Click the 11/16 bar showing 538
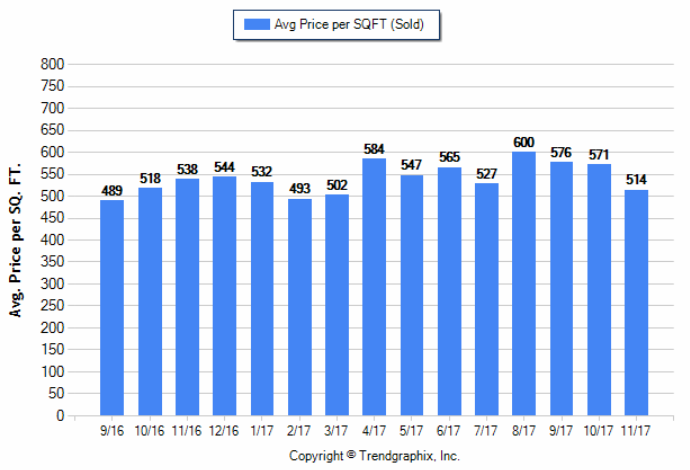Image resolution: width=690 pixels, height=470 pixels. 187,297
